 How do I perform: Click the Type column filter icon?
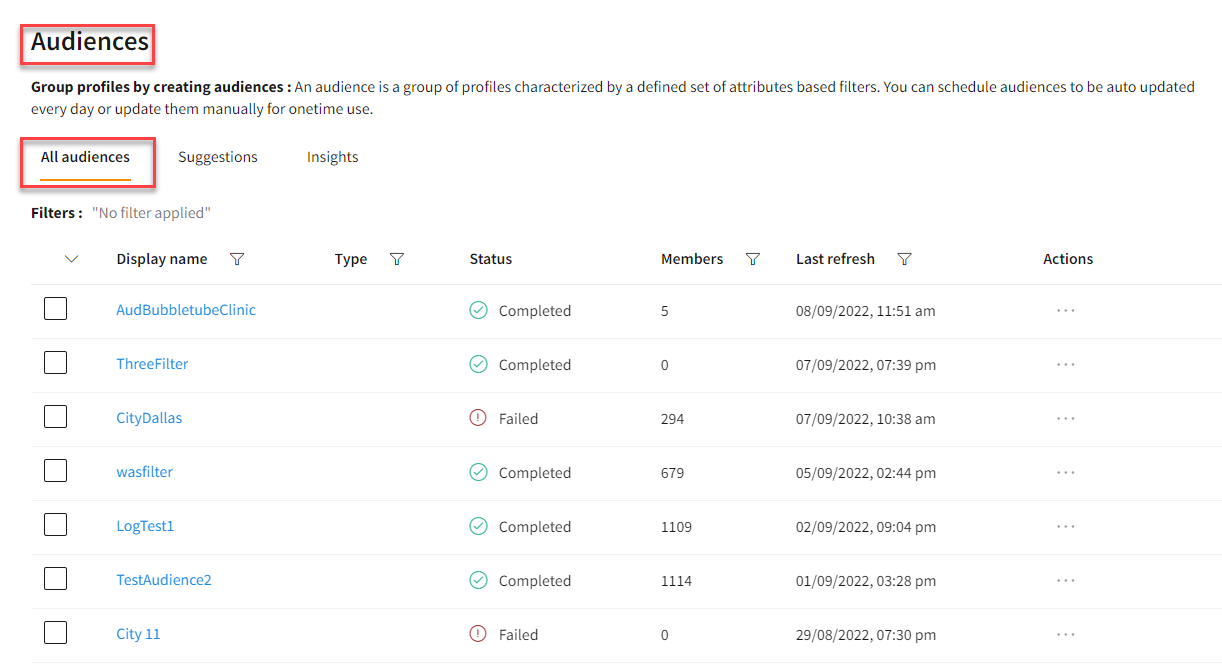[397, 259]
